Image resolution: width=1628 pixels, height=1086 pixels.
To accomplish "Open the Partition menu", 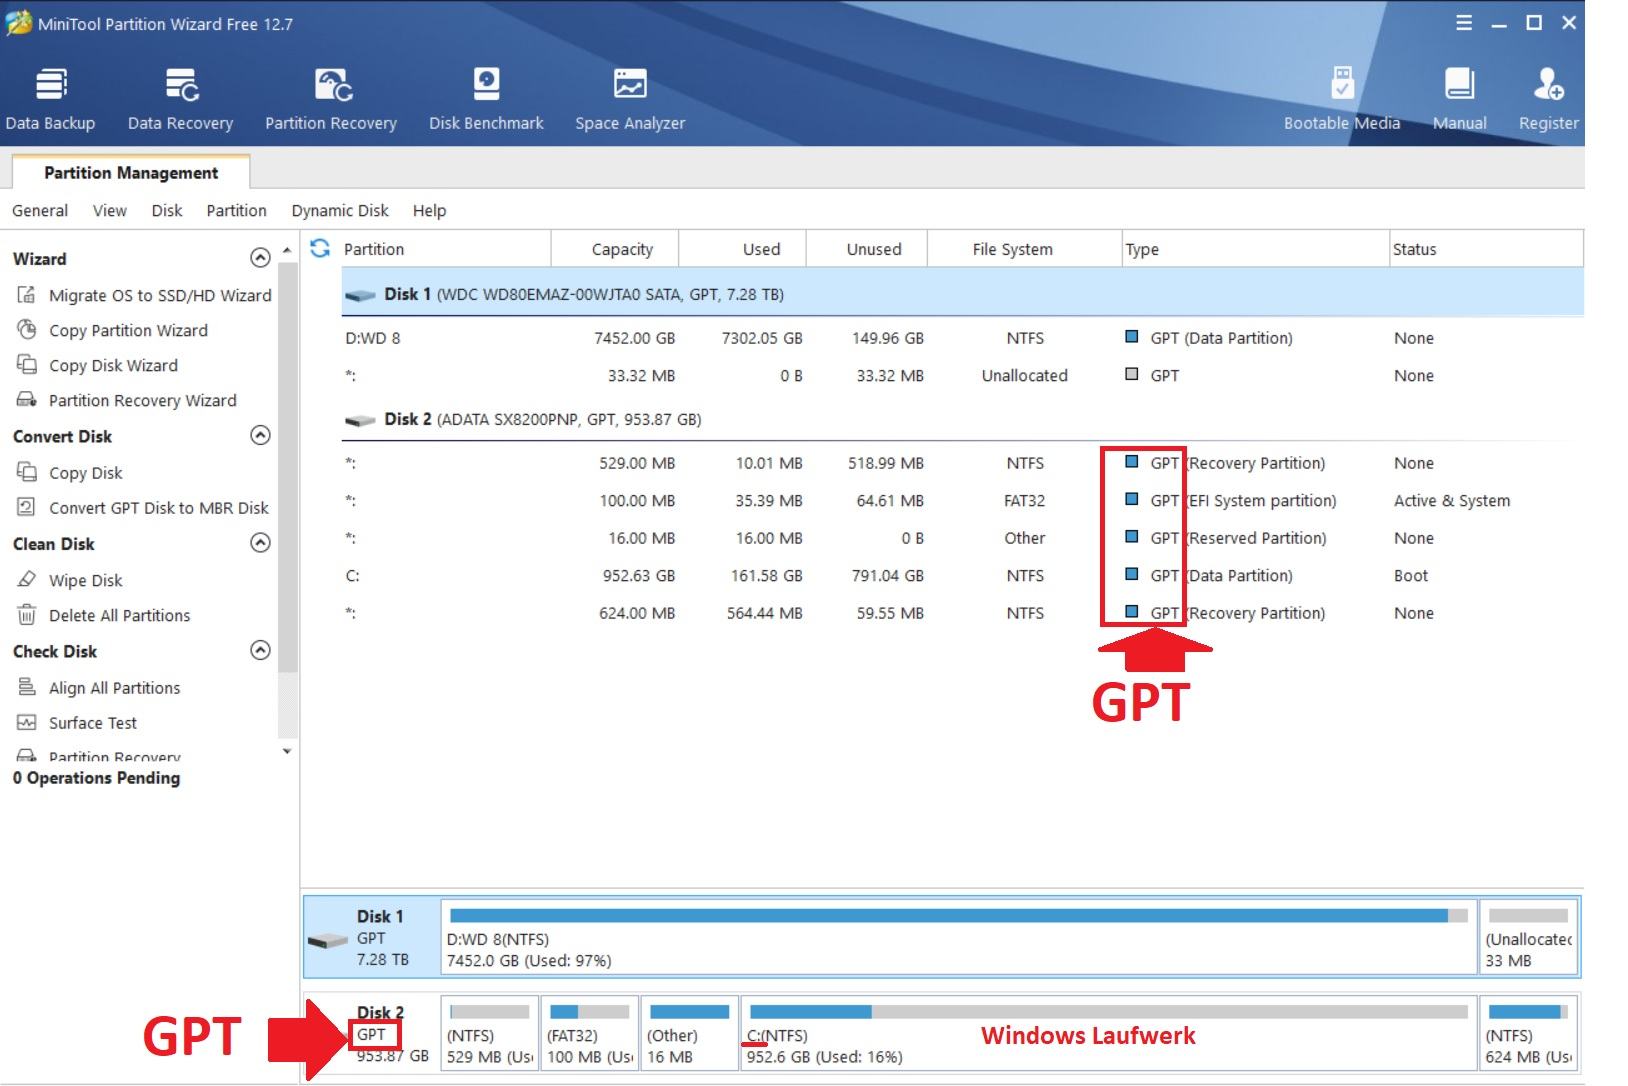I will 236,210.
